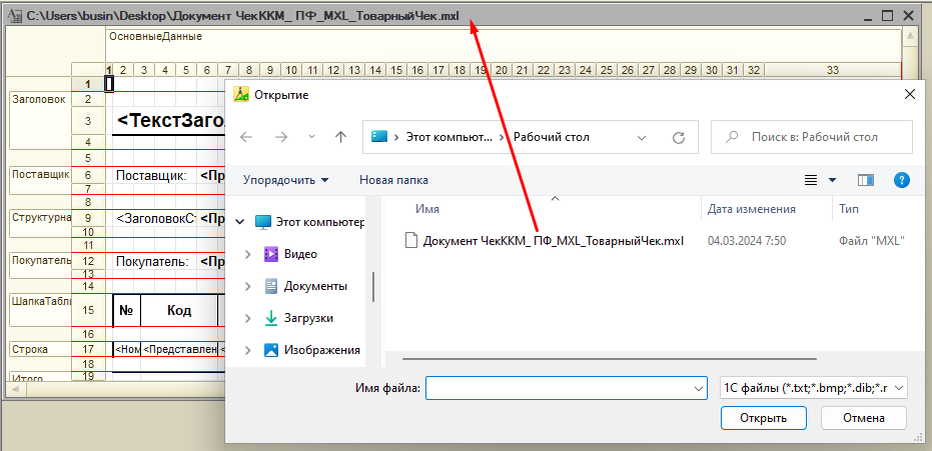This screenshot has height=451, width=932.
Task: Expand the Изображения folder node
Action: [x=248, y=351]
